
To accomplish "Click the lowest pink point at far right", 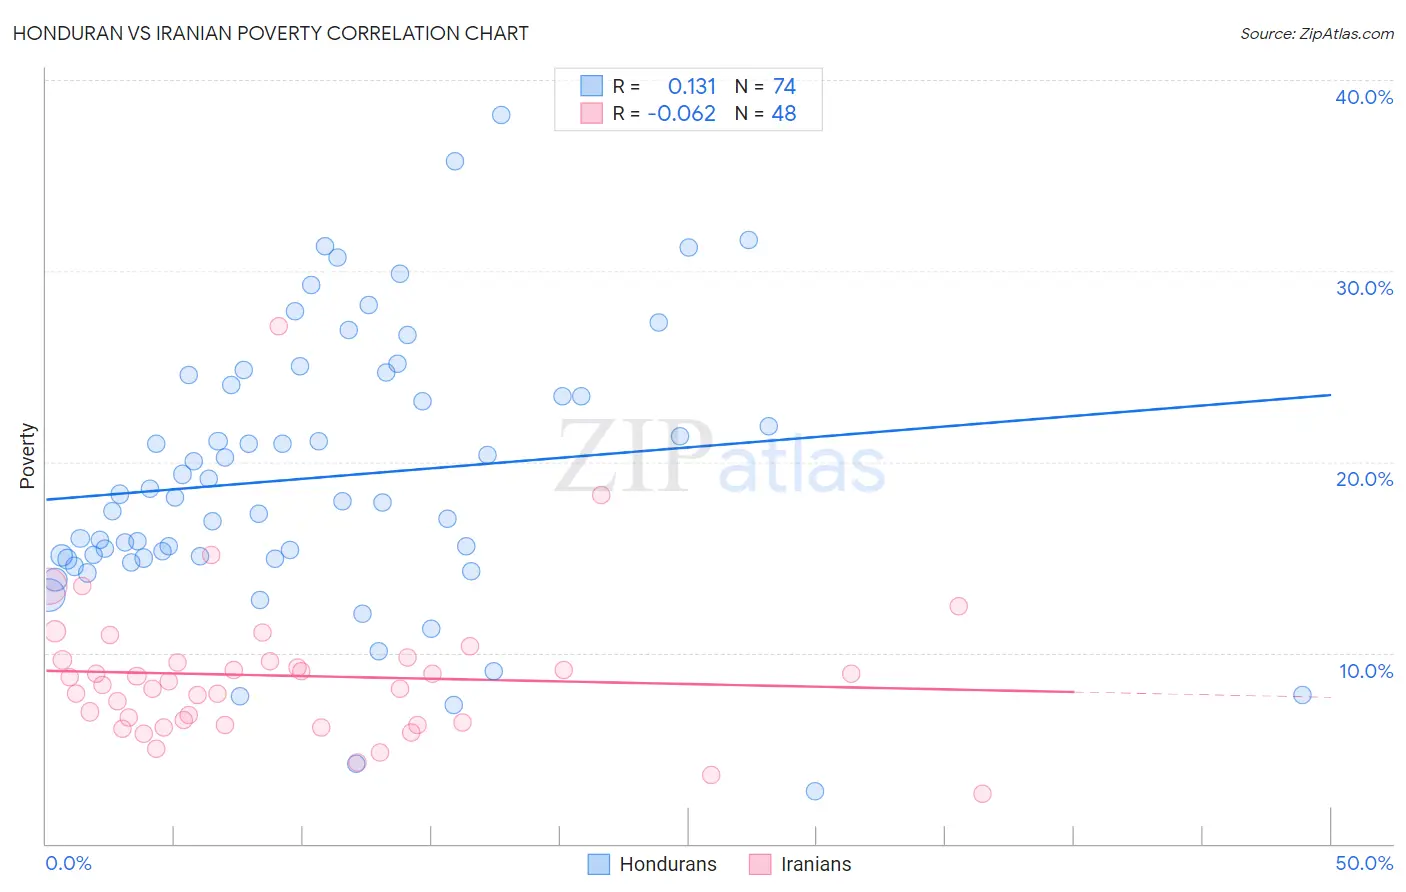I will point(982,793).
